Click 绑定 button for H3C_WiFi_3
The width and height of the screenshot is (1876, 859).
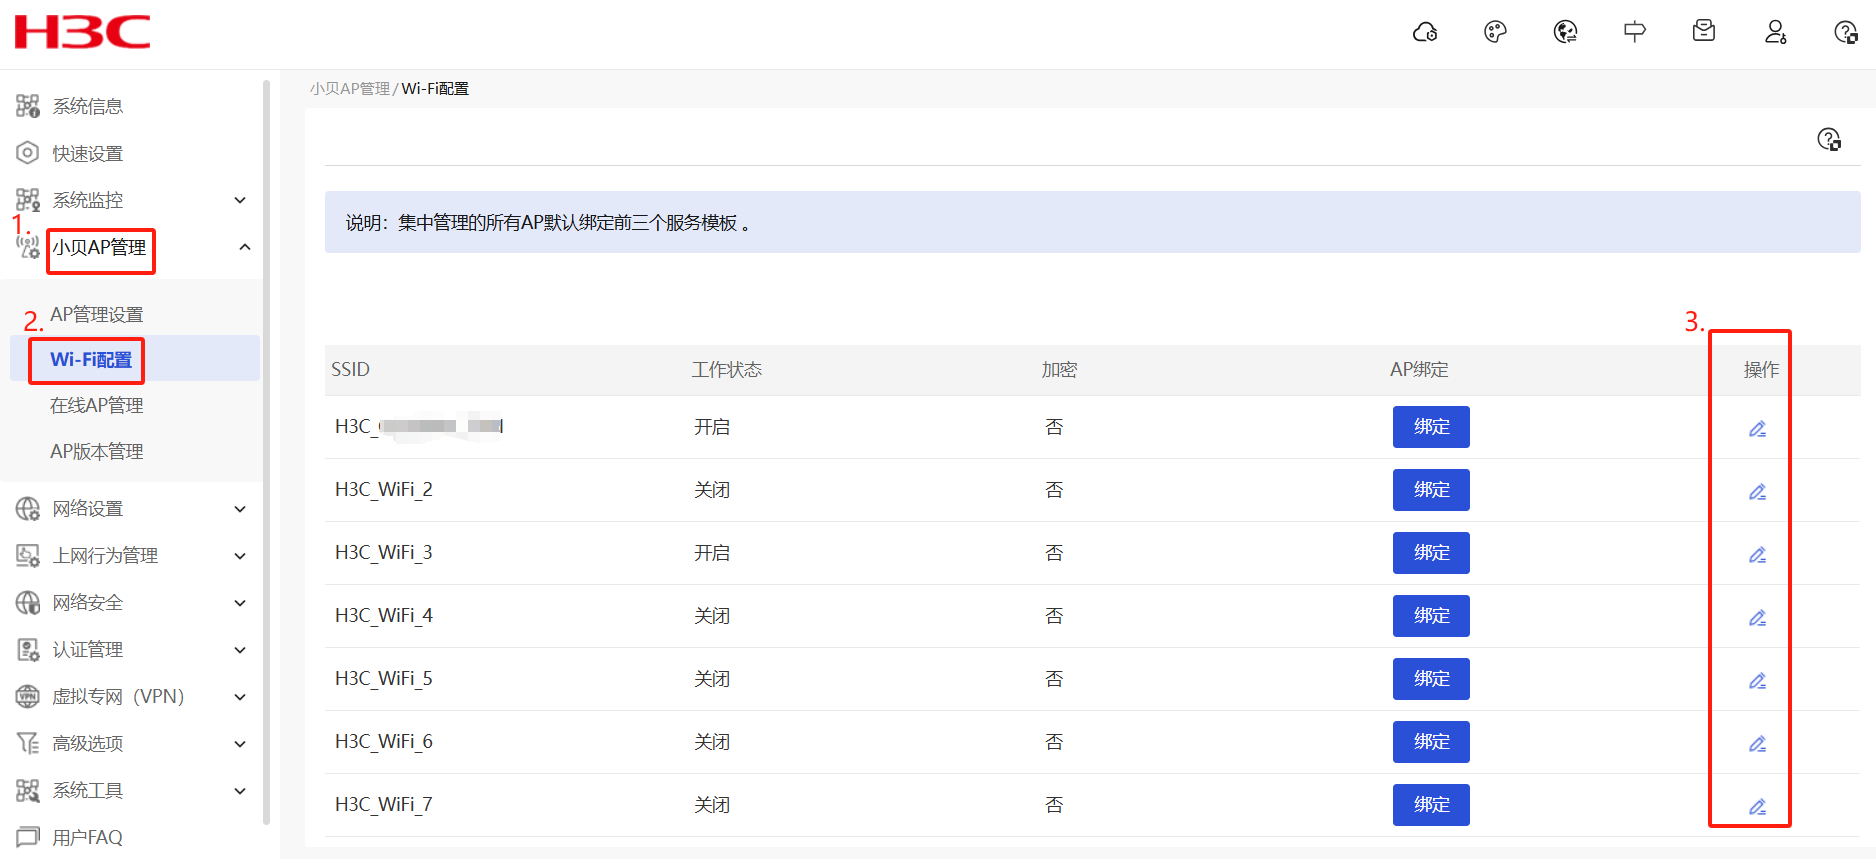(x=1431, y=553)
